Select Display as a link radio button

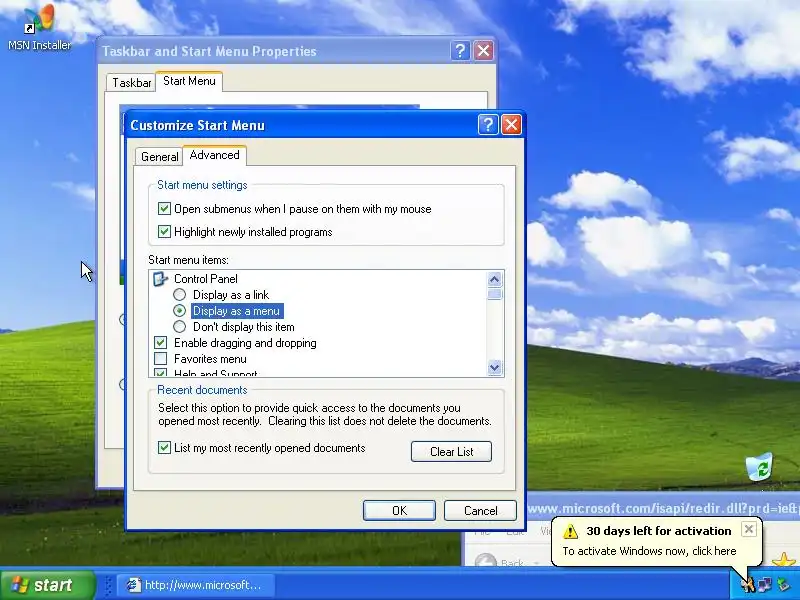point(180,294)
